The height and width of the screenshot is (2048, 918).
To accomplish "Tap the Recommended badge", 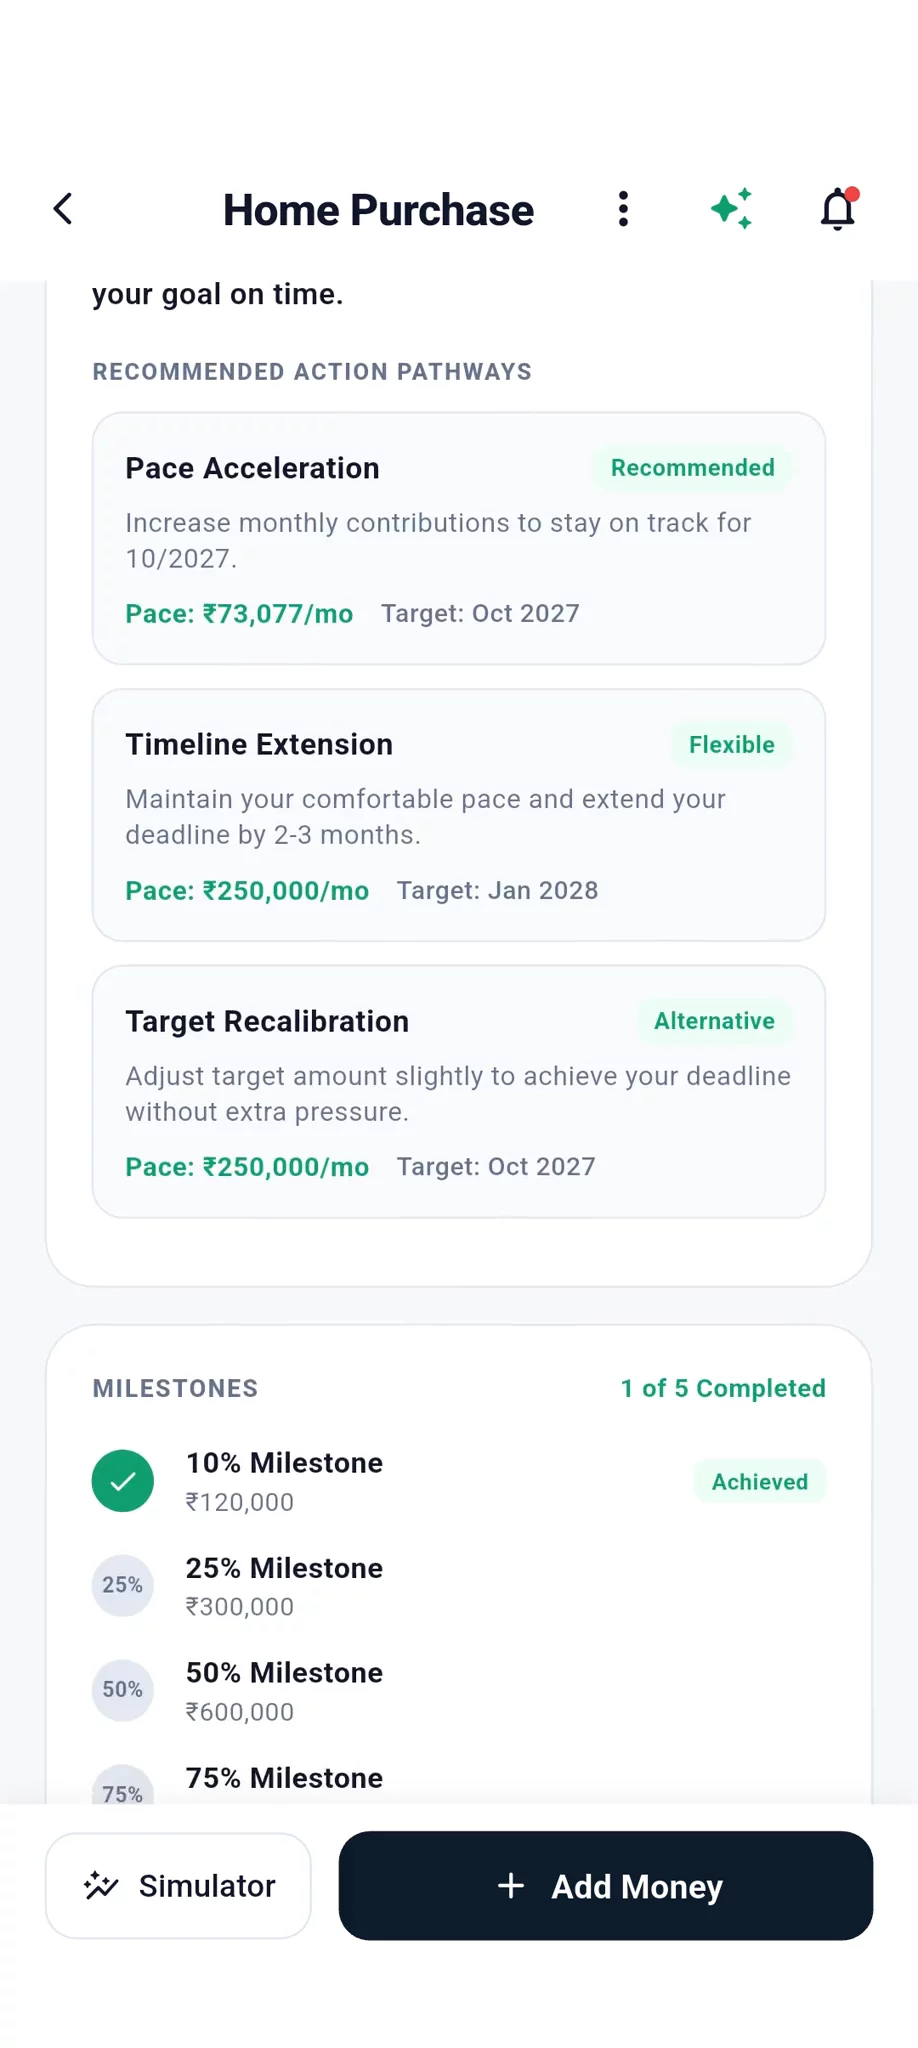I will [693, 468].
